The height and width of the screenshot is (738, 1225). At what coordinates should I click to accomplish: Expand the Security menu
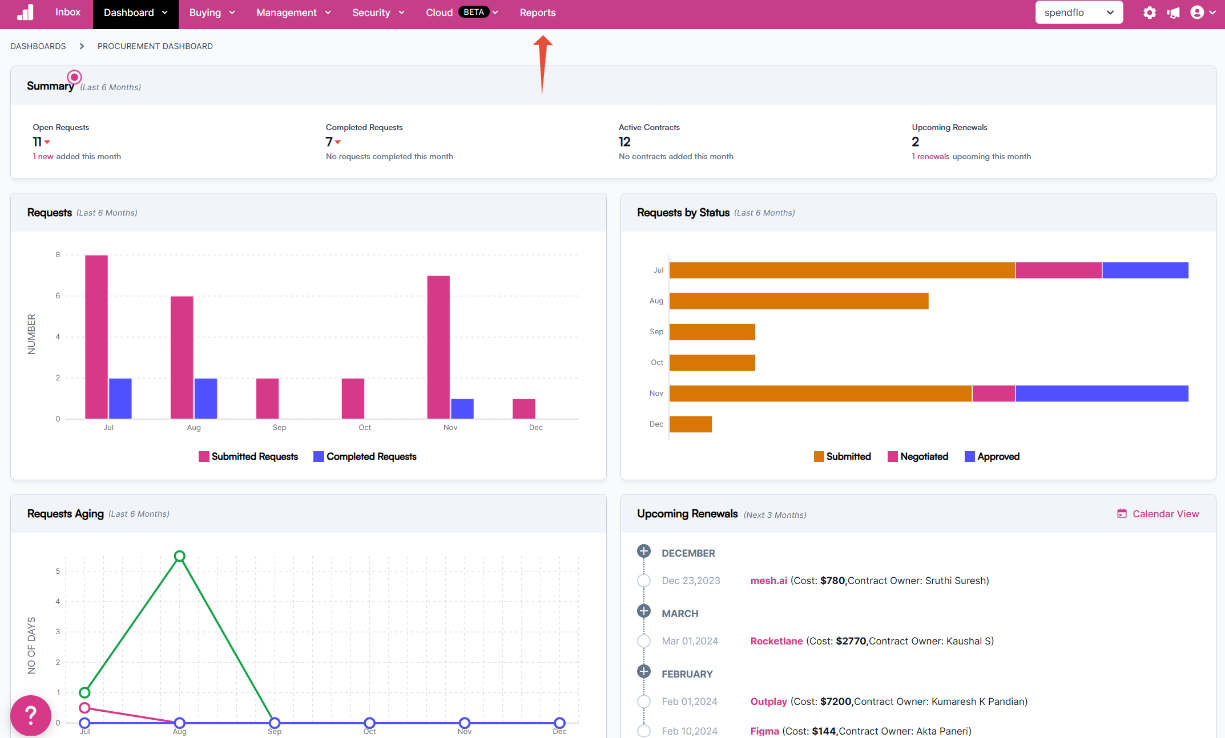(x=378, y=13)
